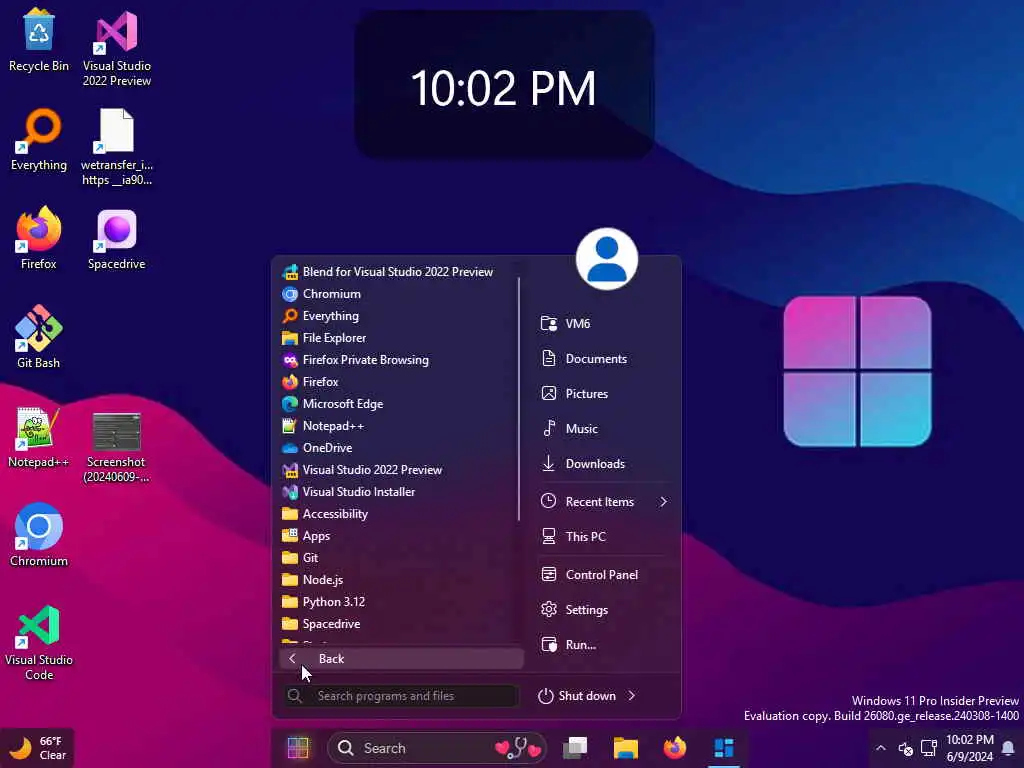The height and width of the screenshot is (768, 1024).
Task: Open the taskbar clock and date
Action: (970, 748)
